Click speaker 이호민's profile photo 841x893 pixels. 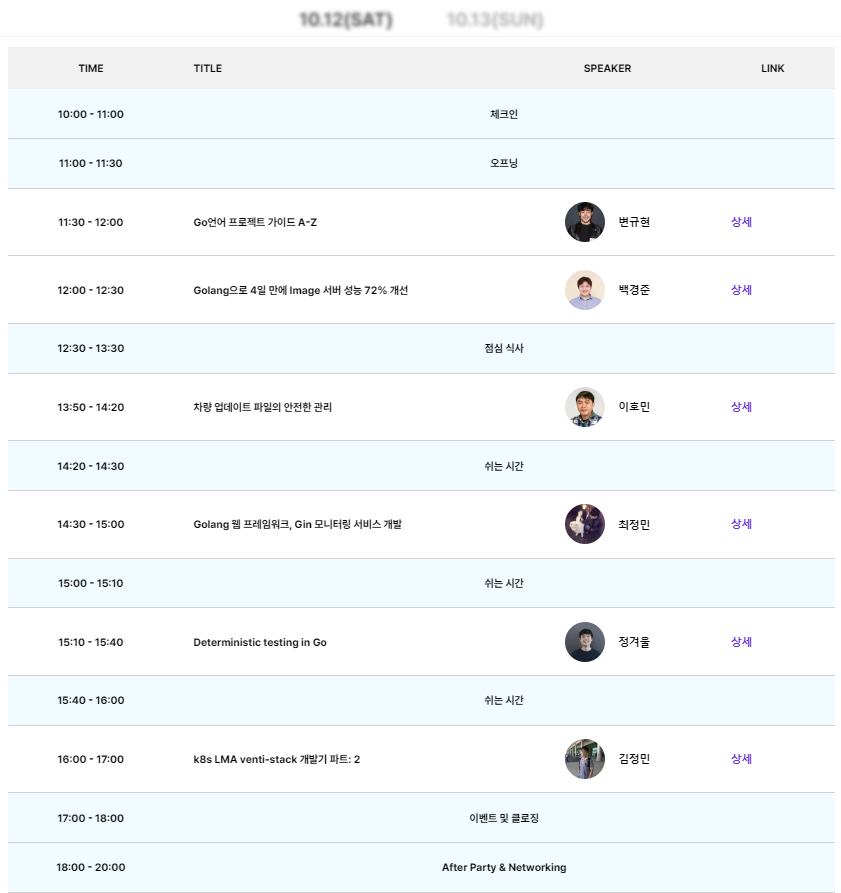[585, 407]
